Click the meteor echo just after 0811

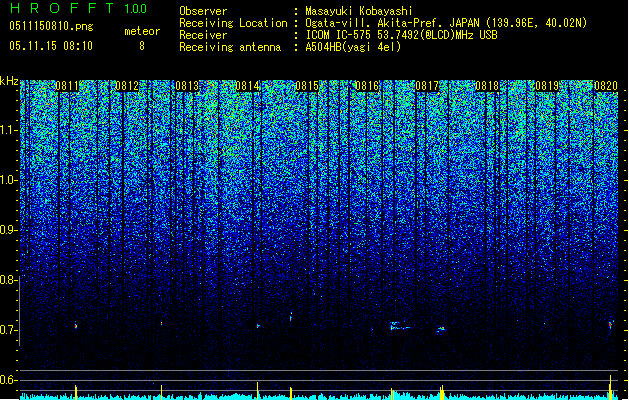[75, 326]
